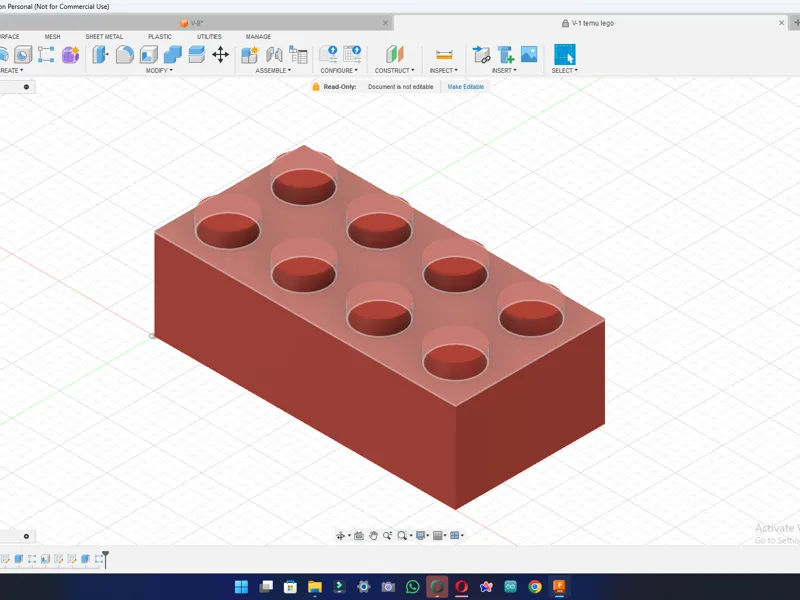Open the Assemble dropdown menu
The image size is (800, 600).
coord(273,70)
